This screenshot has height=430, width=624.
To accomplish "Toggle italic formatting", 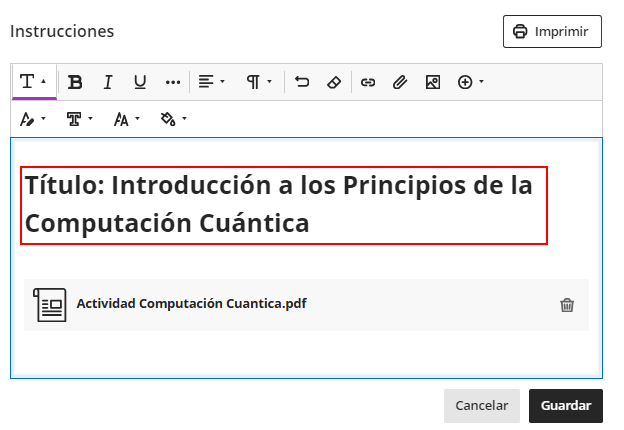I will (108, 82).
